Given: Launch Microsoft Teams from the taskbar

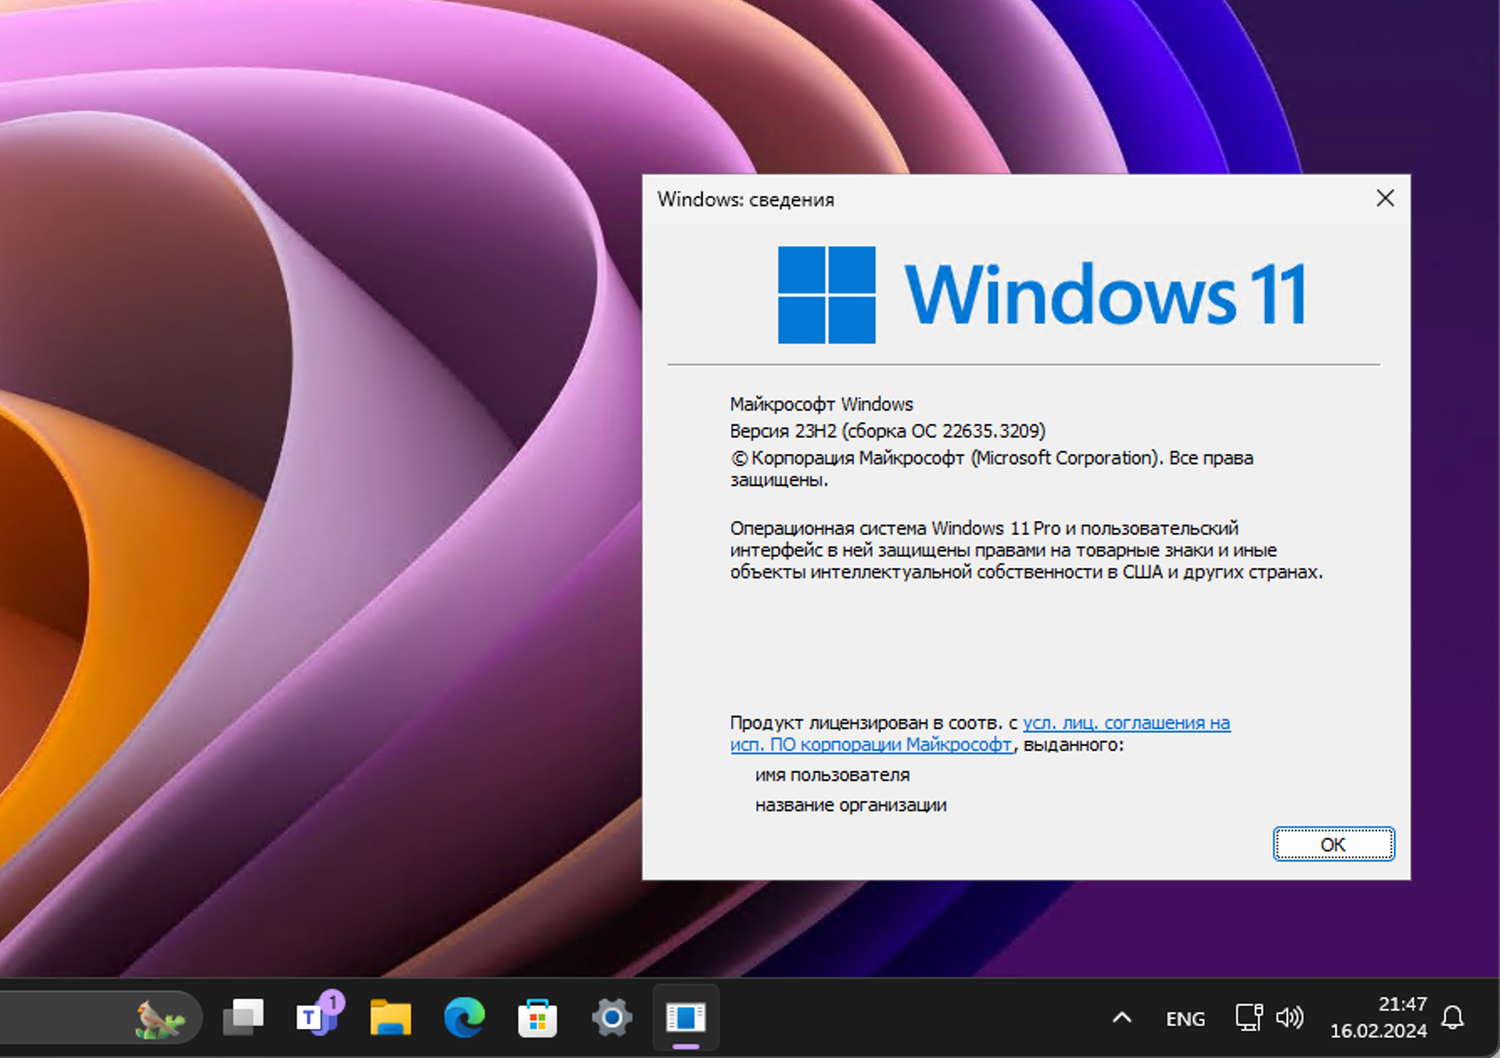Looking at the screenshot, I should tap(318, 1017).
